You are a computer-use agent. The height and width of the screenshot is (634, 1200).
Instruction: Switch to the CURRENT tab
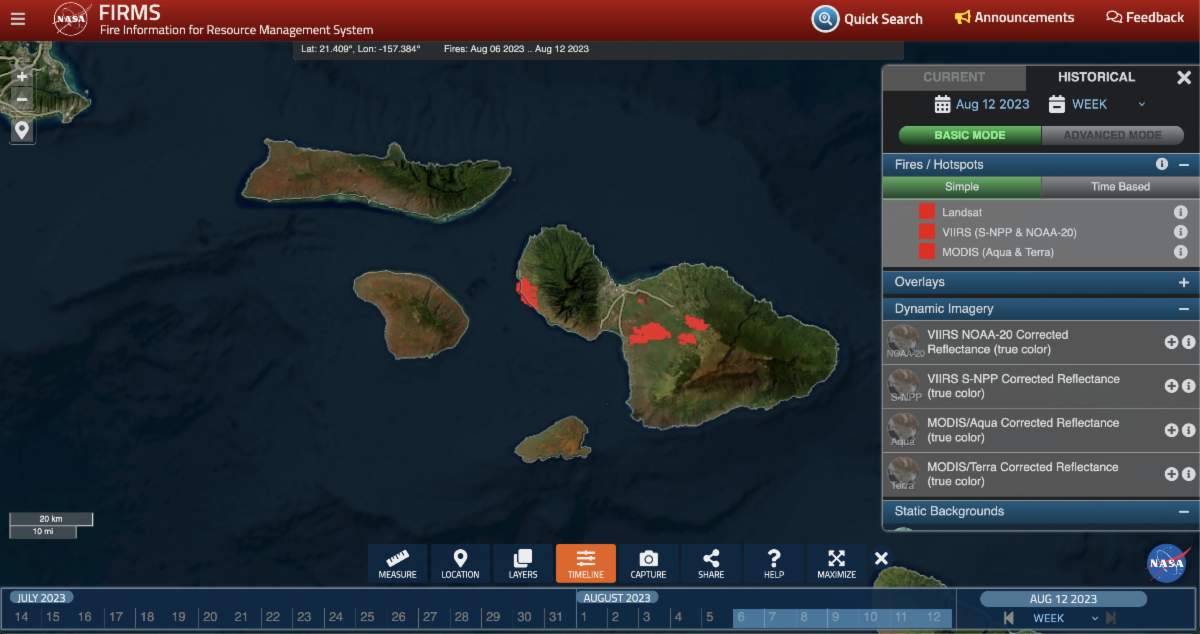[954, 77]
